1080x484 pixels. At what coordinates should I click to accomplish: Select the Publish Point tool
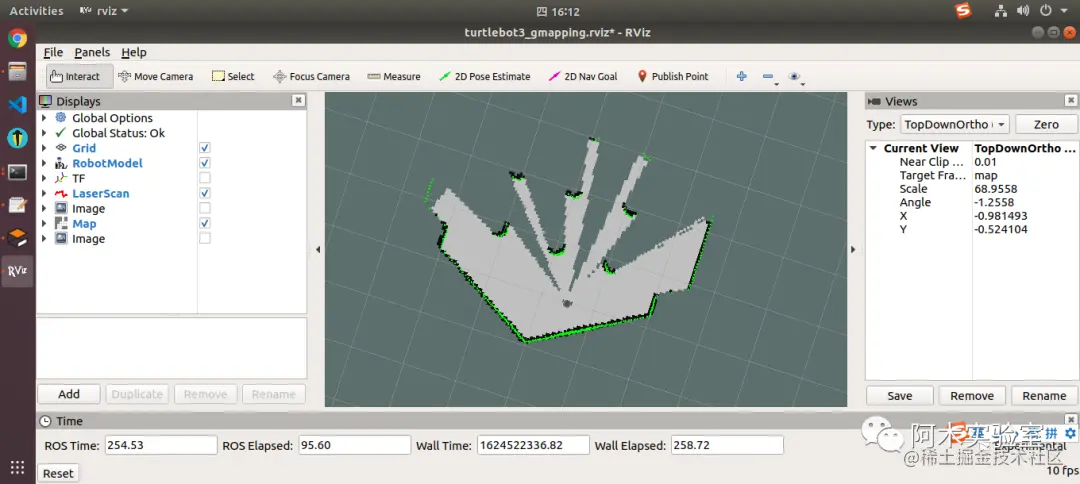(672, 76)
